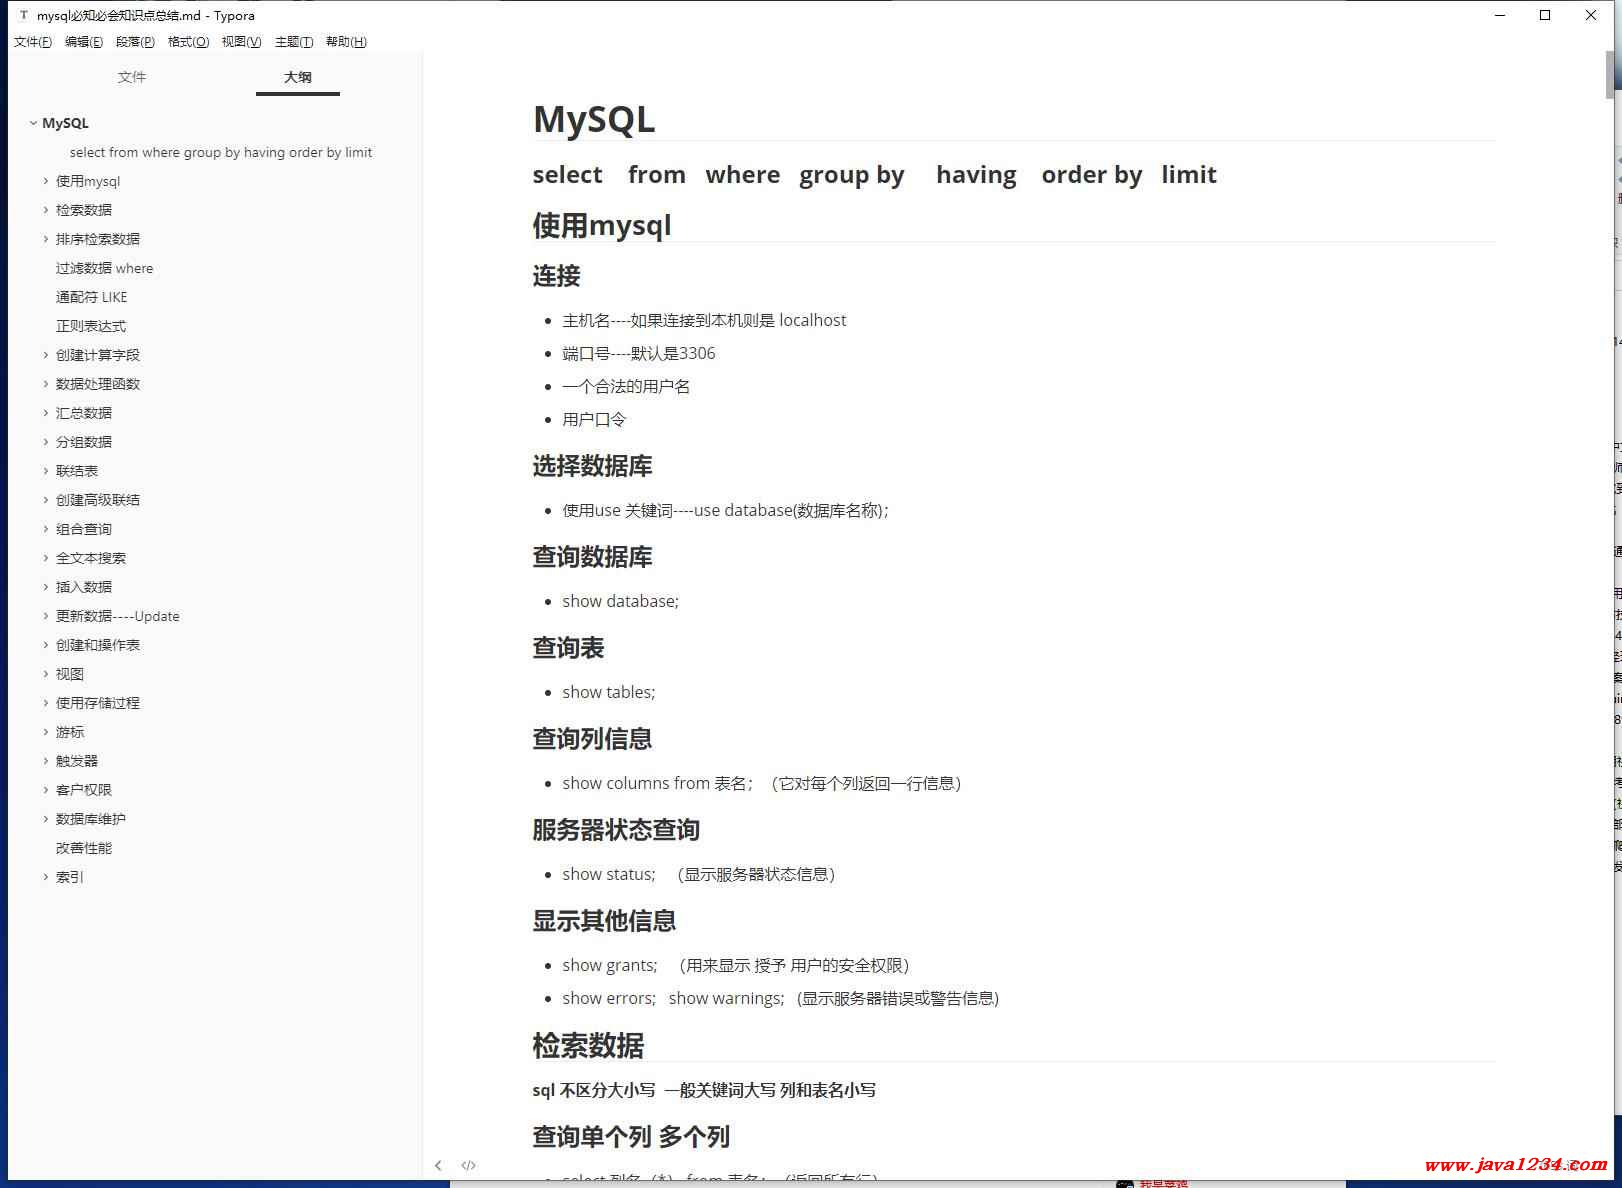Viewport: 1622px width, 1188px height.
Task: Expand the 检索数据 outline node
Action: pos(46,210)
